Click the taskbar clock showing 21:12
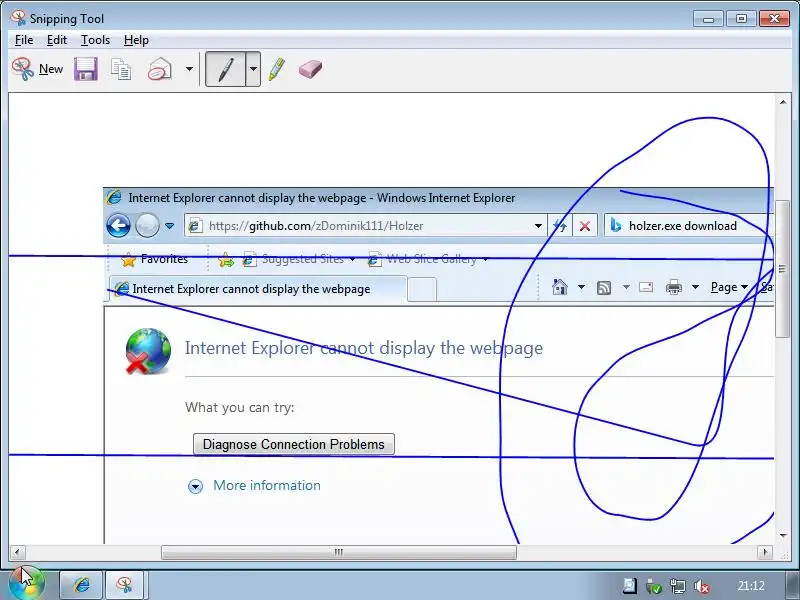 (x=751, y=586)
